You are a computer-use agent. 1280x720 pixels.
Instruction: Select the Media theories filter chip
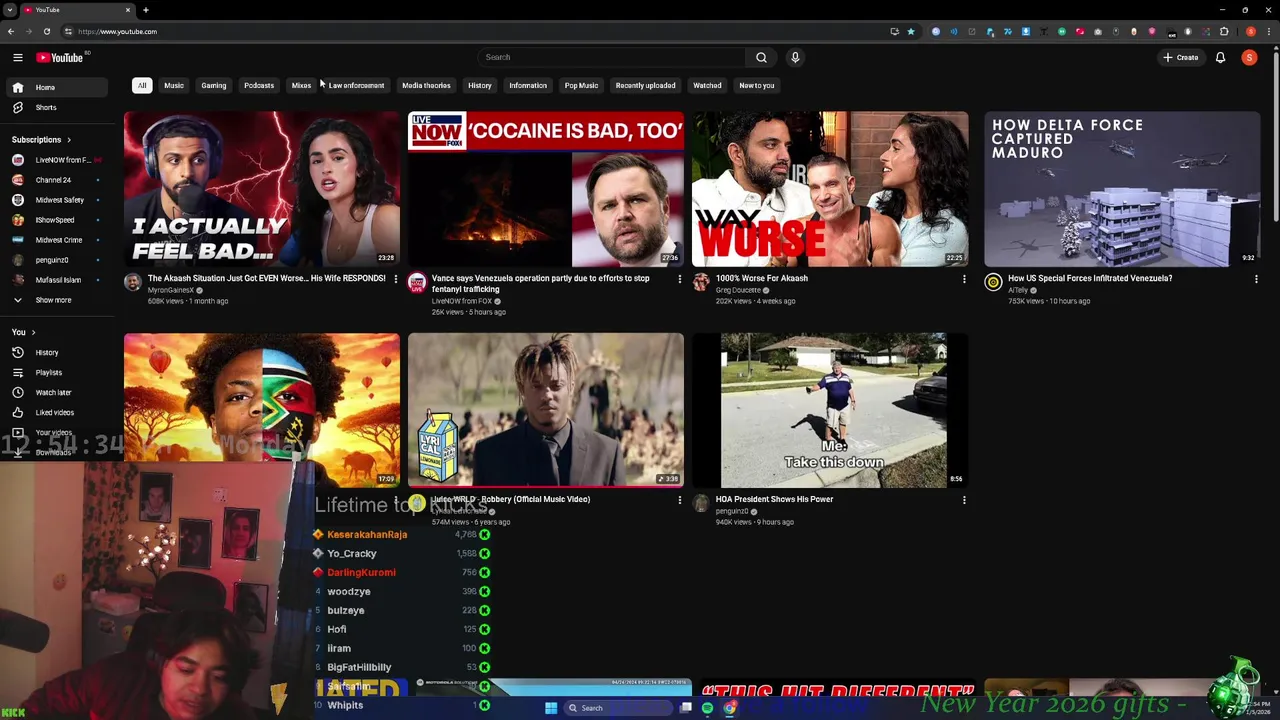(426, 85)
